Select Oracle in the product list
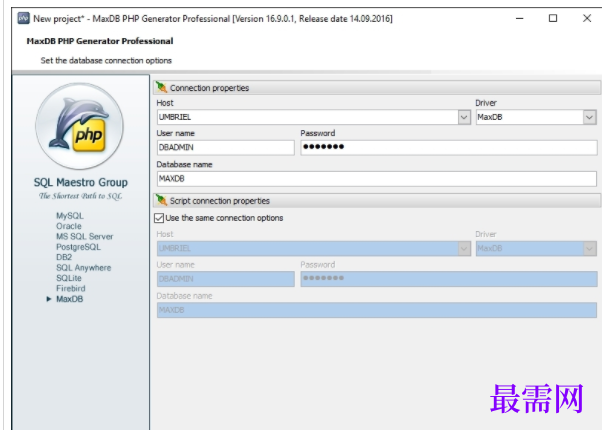The width and height of the screenshot is (602, 430). click(69, 226)
